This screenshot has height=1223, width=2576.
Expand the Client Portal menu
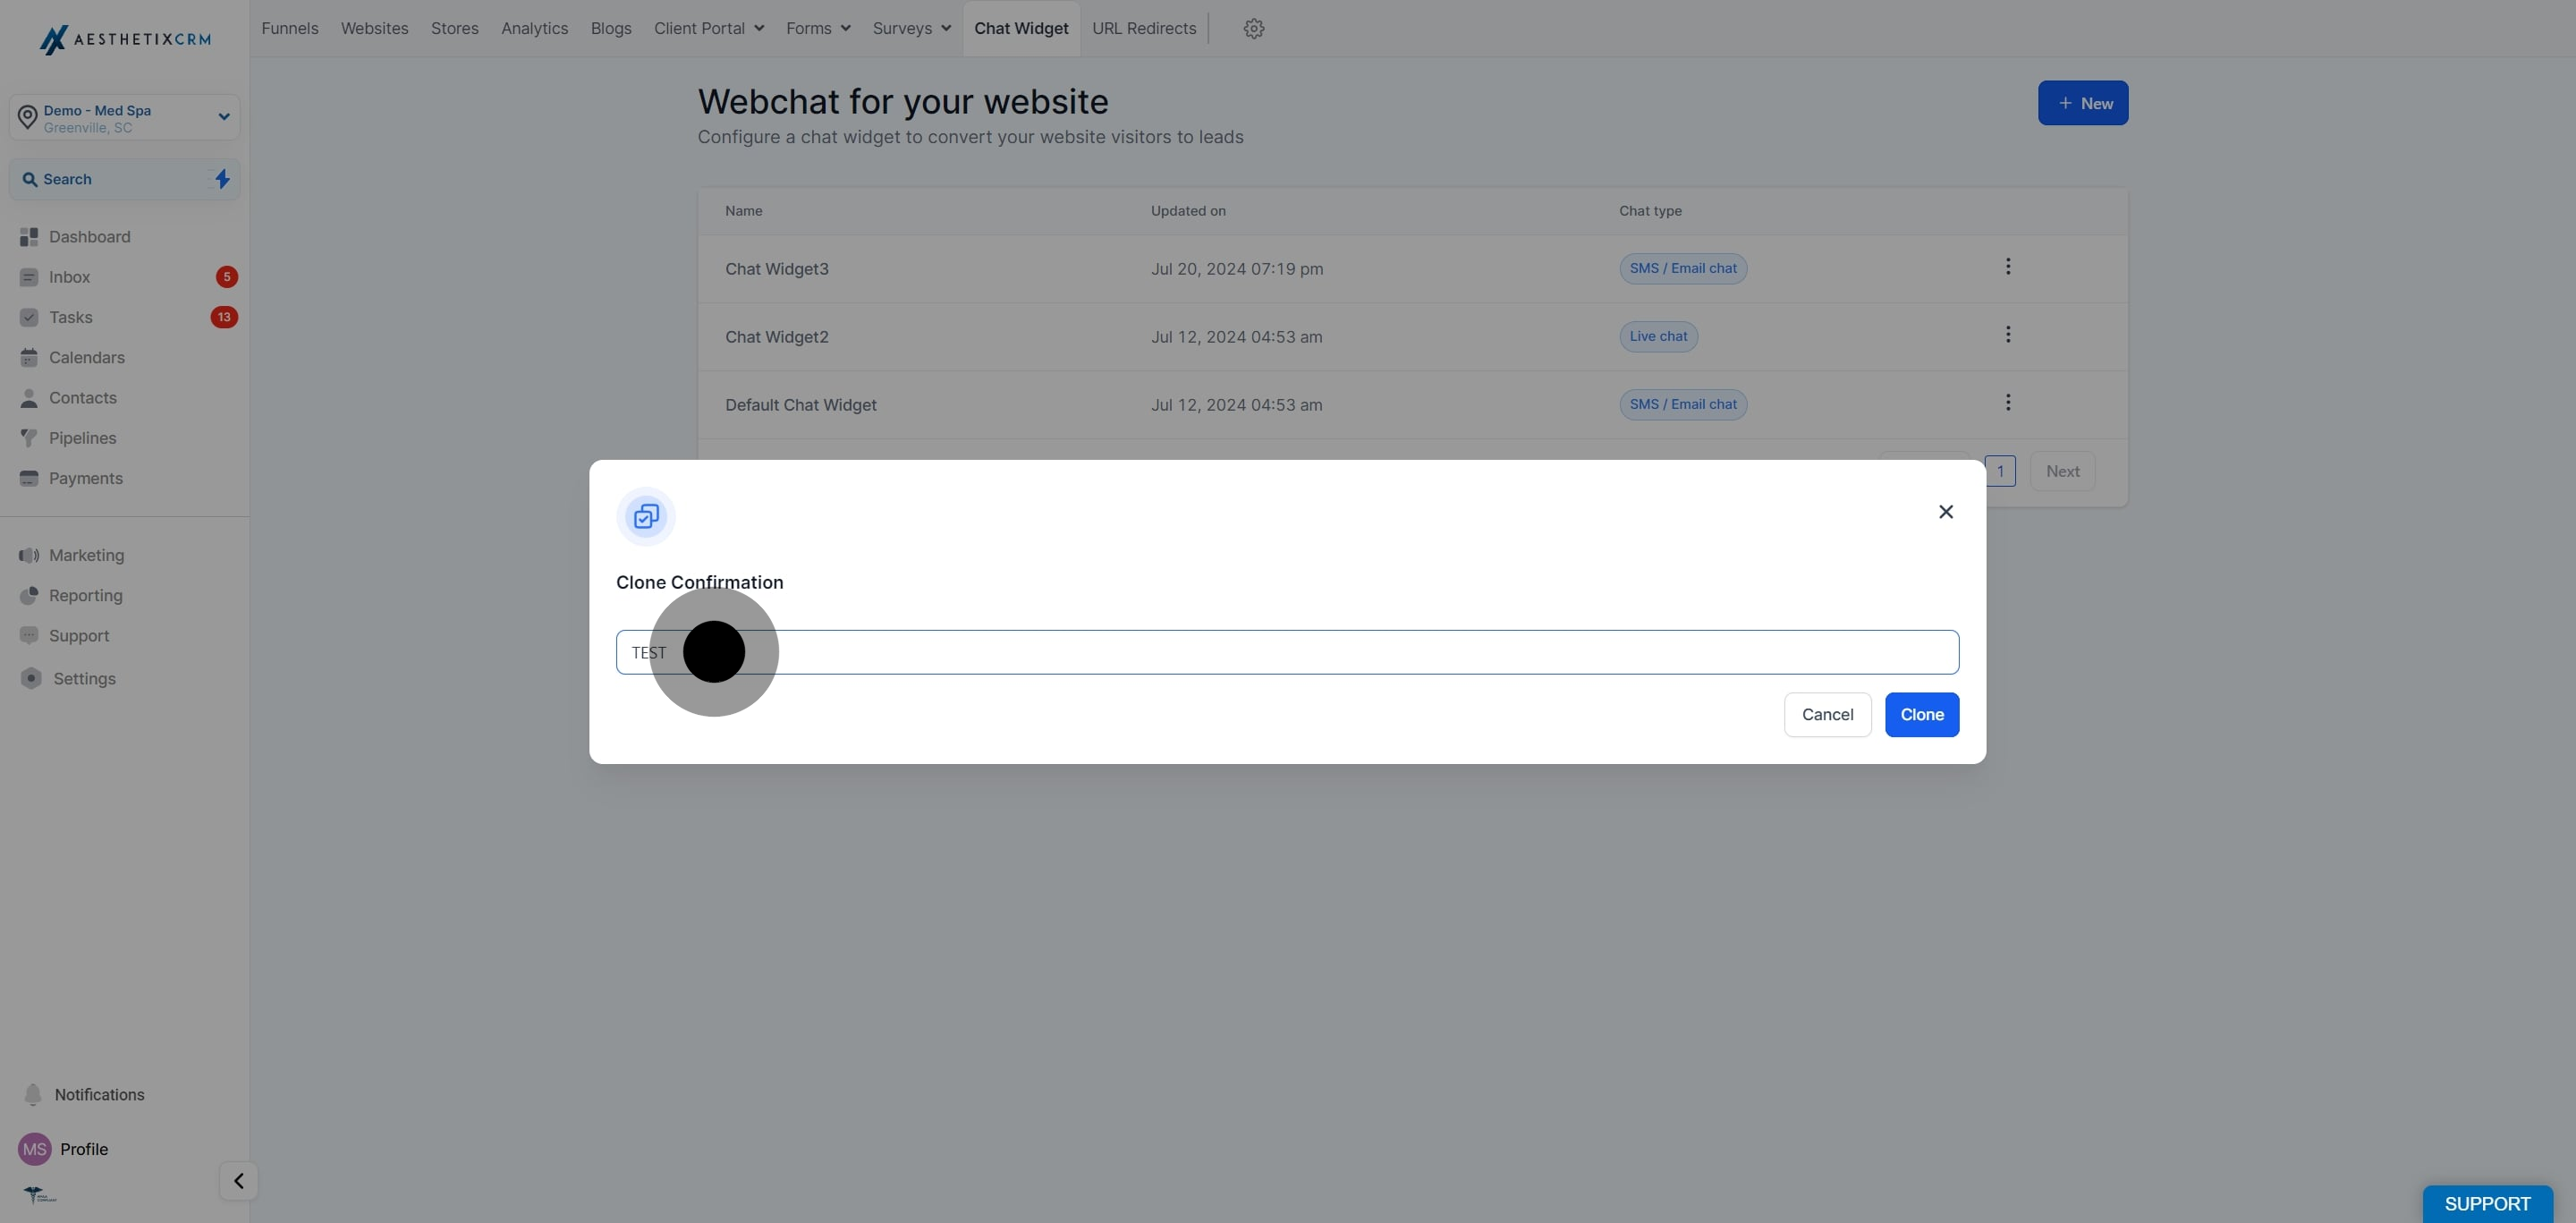click(x=709, y=29)
